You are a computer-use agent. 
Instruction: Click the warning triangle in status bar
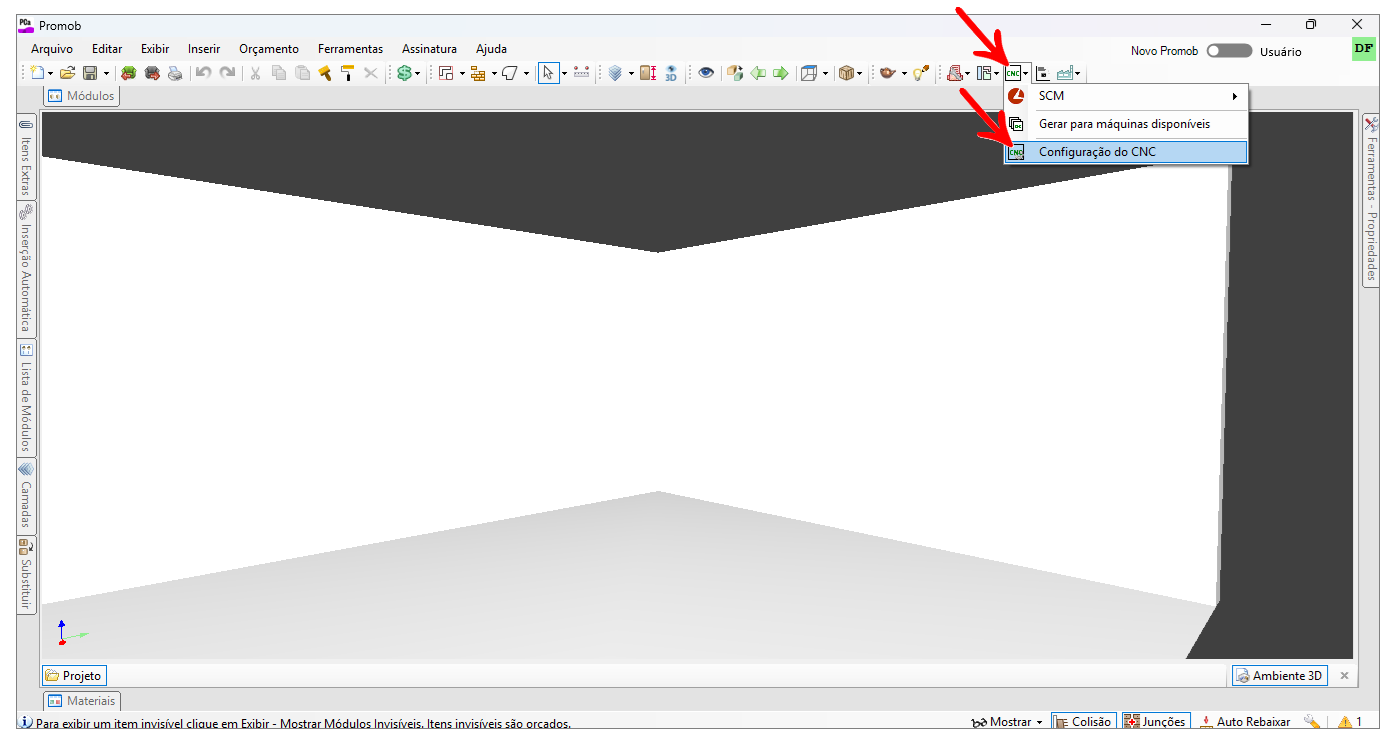tap(1345, 722)
